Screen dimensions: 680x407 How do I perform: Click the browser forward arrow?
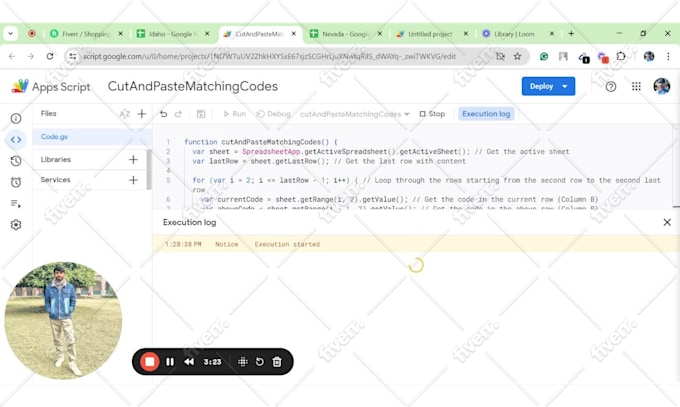[30, 56]
